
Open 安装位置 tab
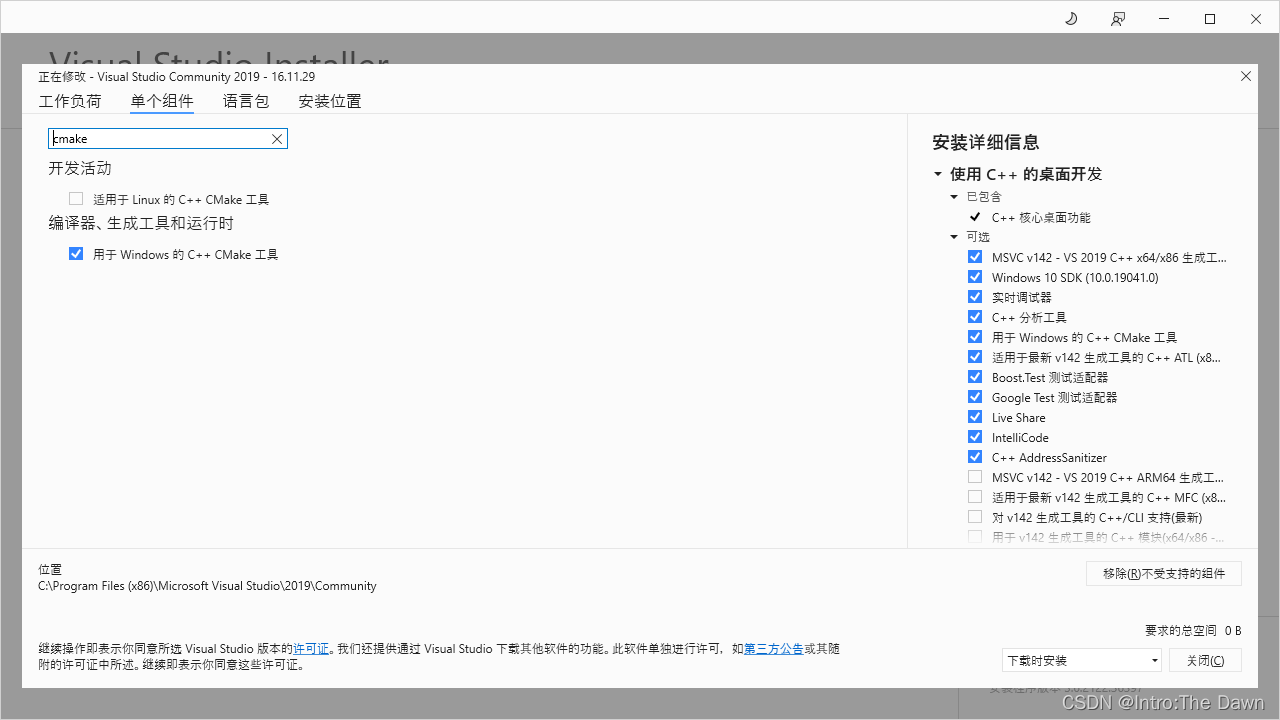pos(330,101)
